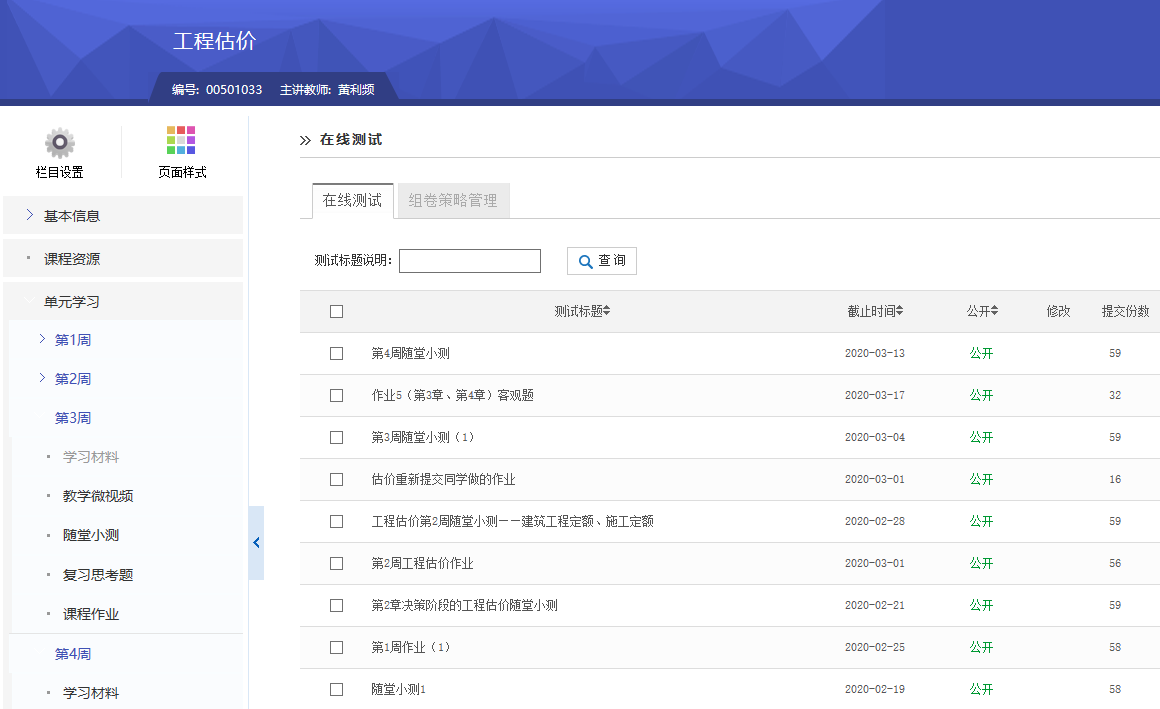The height and width of the screenshot is (709, 1160).
Task: Click the double-chevron icon before 在线测试 heading
Action: pyautogui.click(x=305, y=139)
